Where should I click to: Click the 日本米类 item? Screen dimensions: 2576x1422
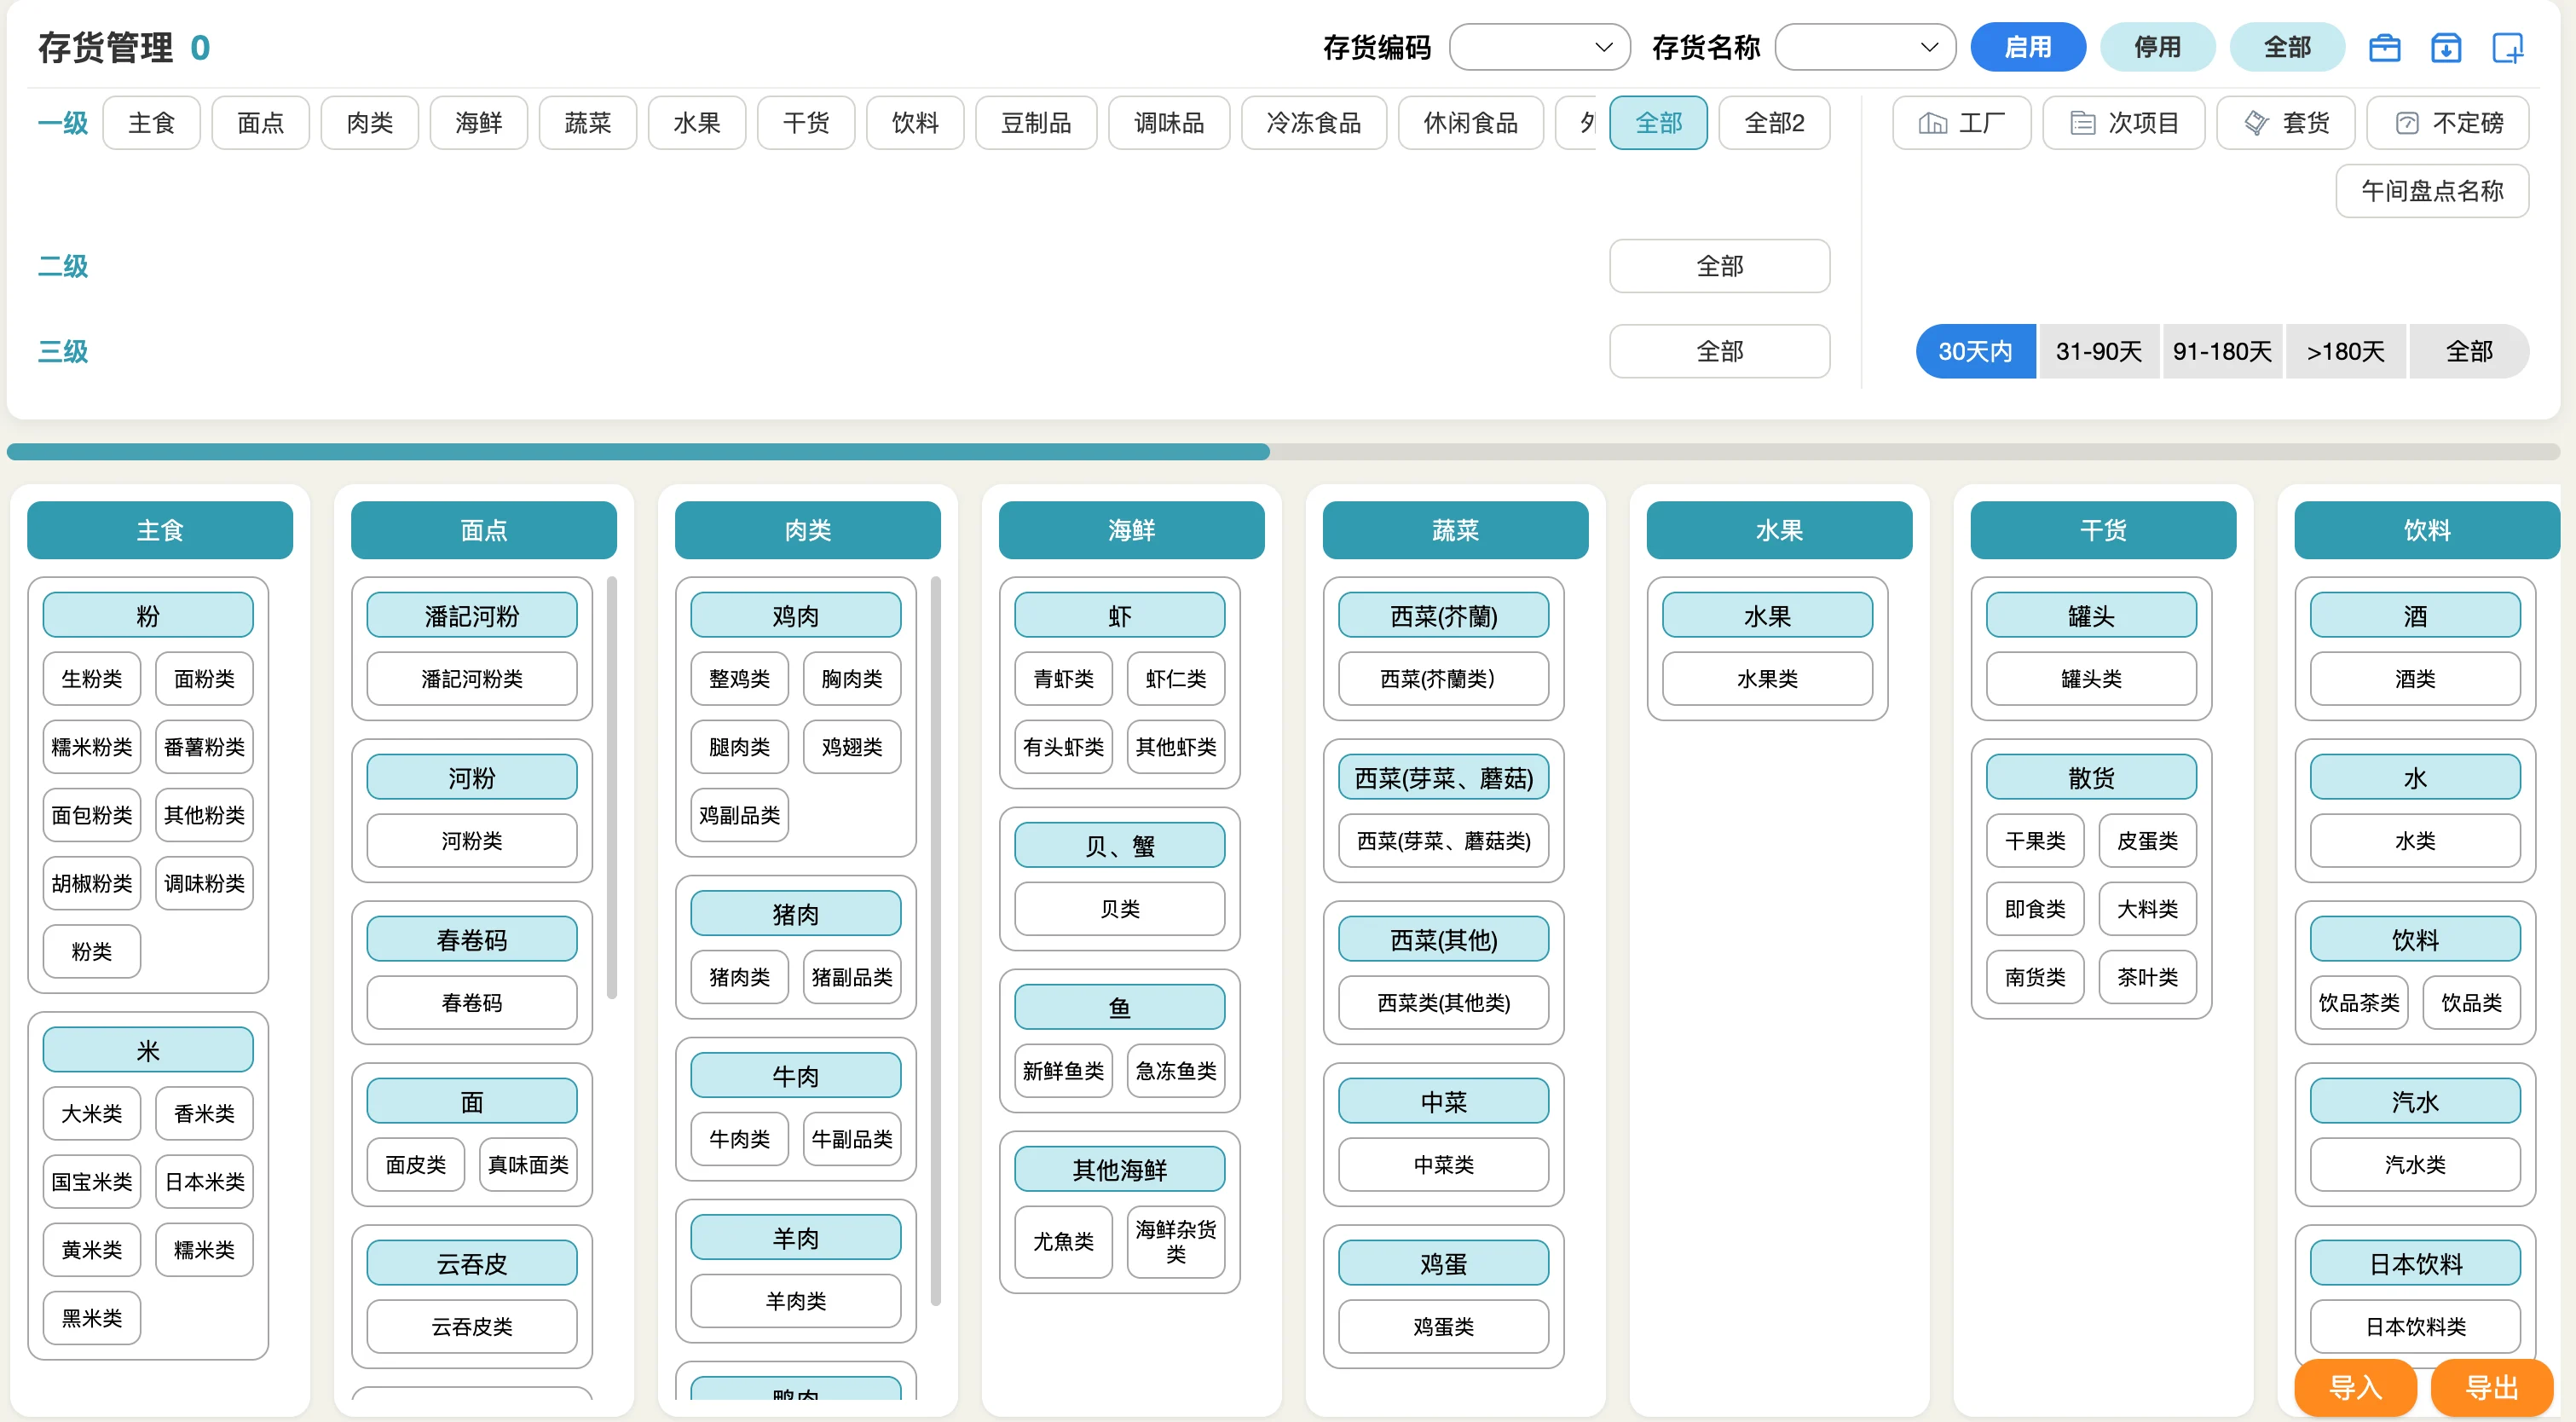[205, 1182]
